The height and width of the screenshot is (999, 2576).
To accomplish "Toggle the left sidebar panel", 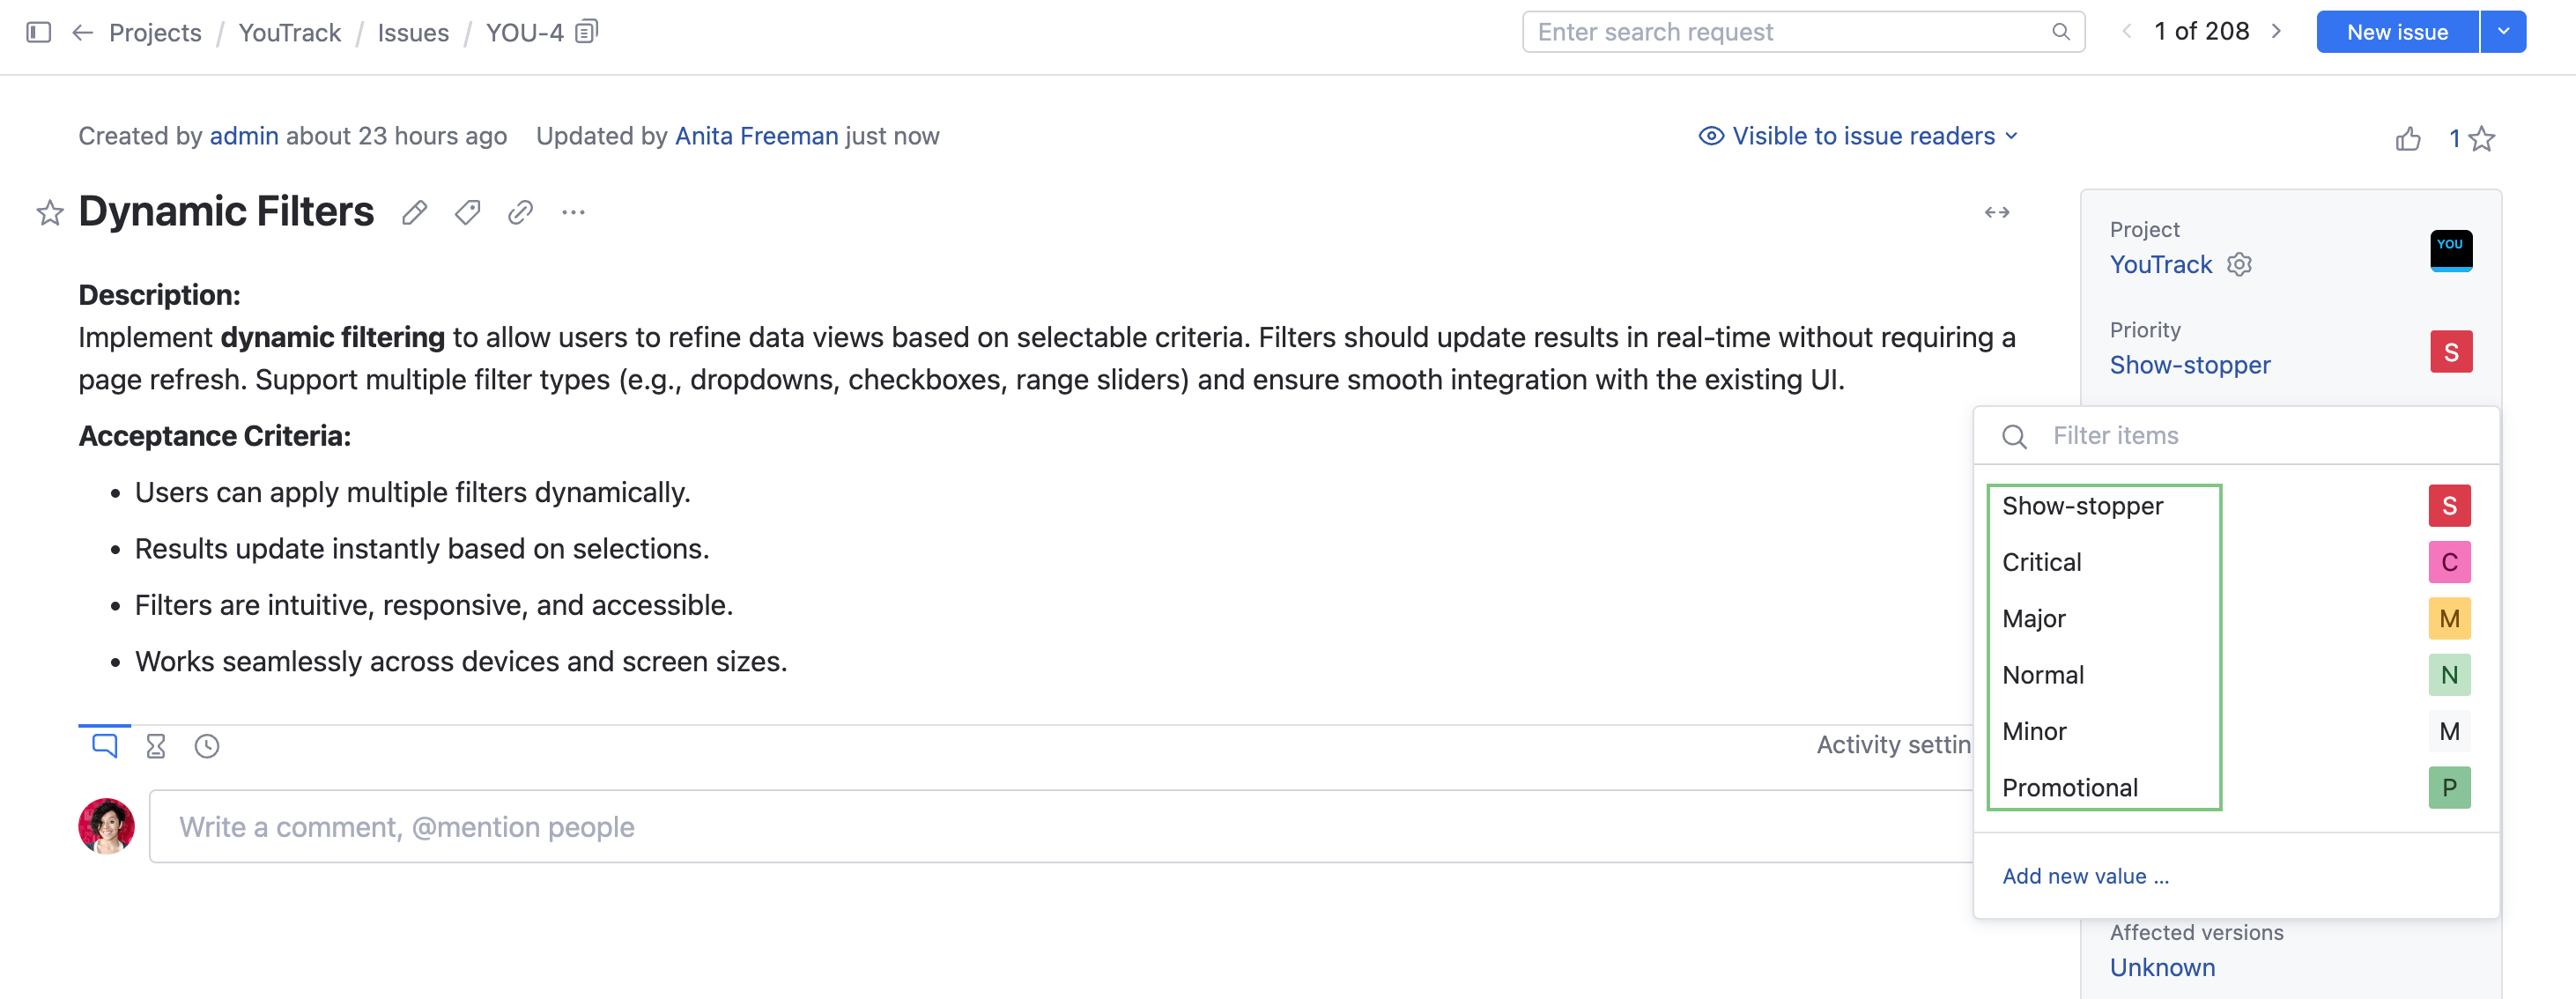I will [38, 32].
